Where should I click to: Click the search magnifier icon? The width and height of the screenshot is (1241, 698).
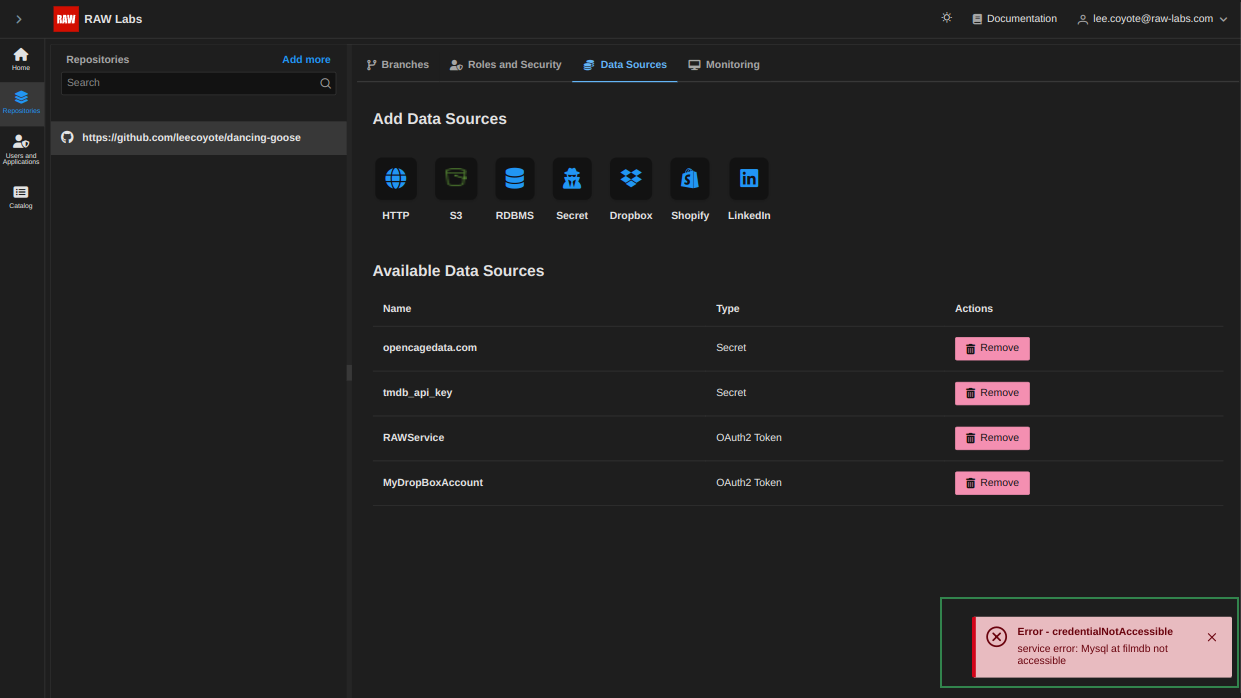(325, 83)
